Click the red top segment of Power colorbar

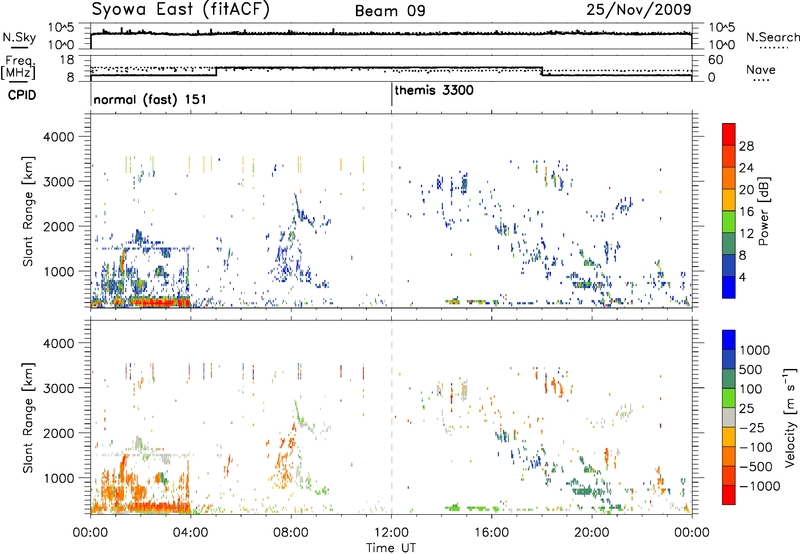729,134
